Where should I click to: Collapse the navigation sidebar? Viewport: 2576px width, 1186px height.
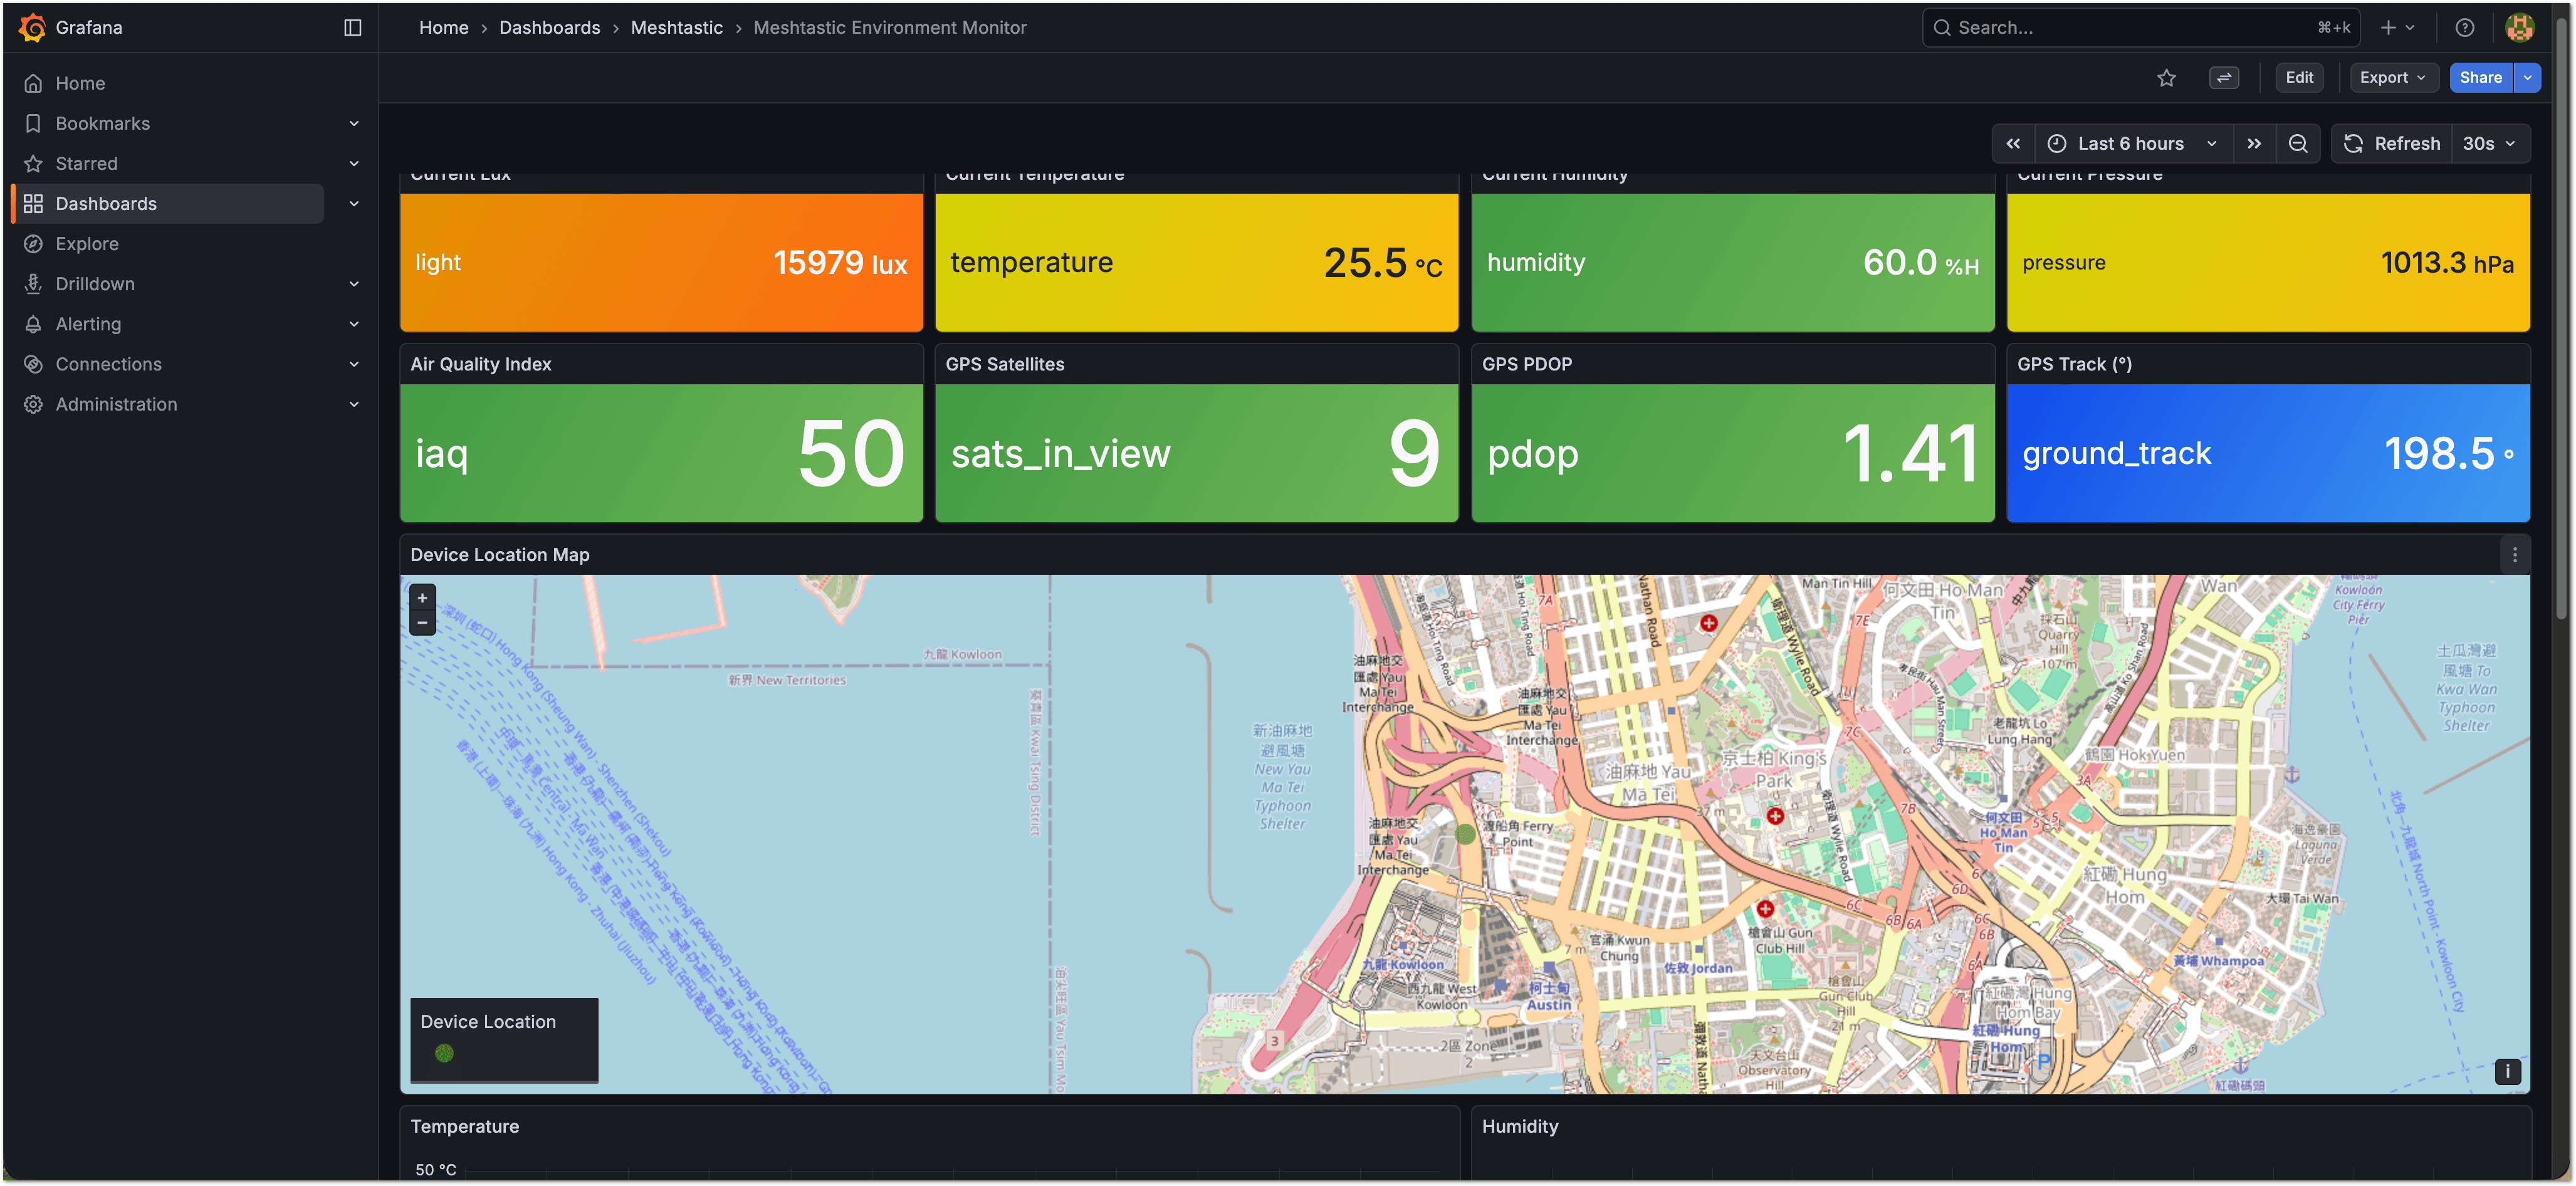pyautogui.click(x=352, y=27)
